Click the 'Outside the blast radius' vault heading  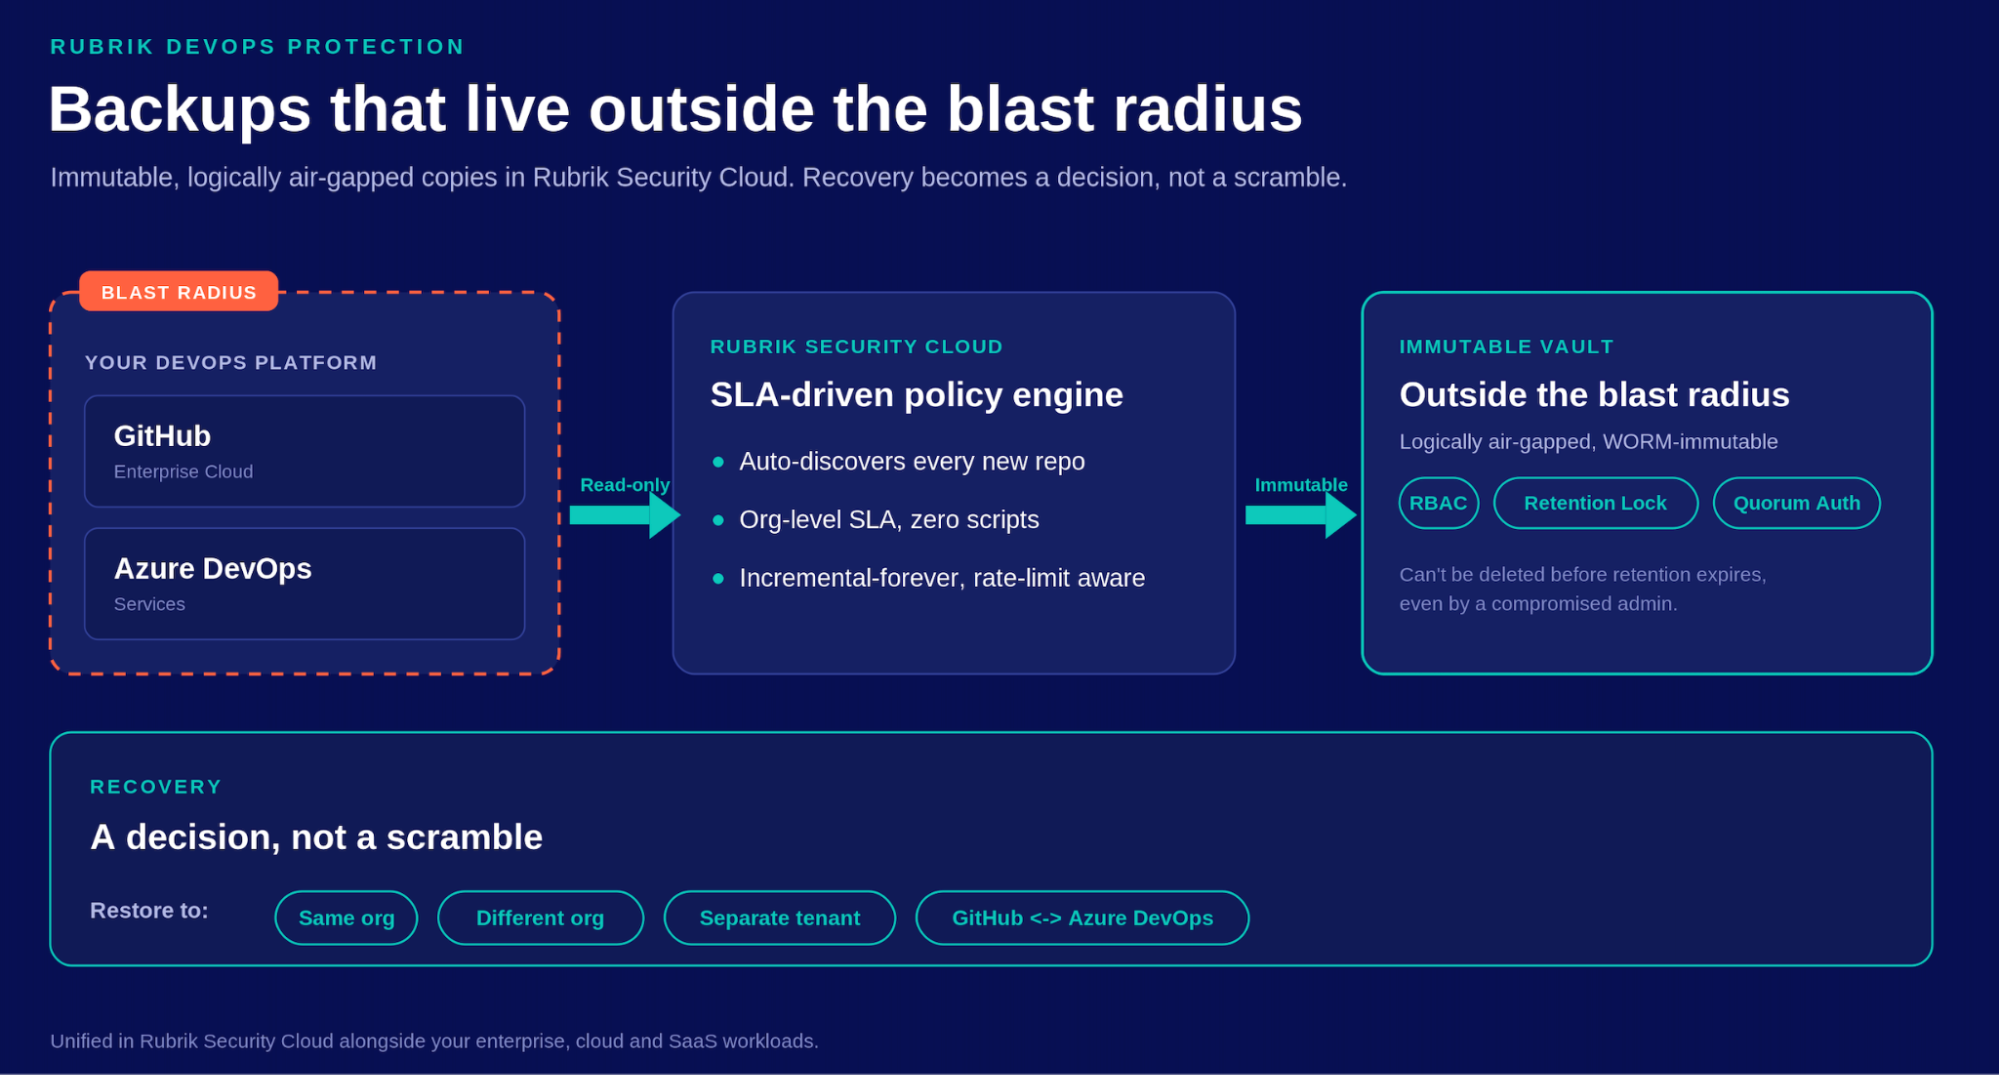pos(1594,395)
